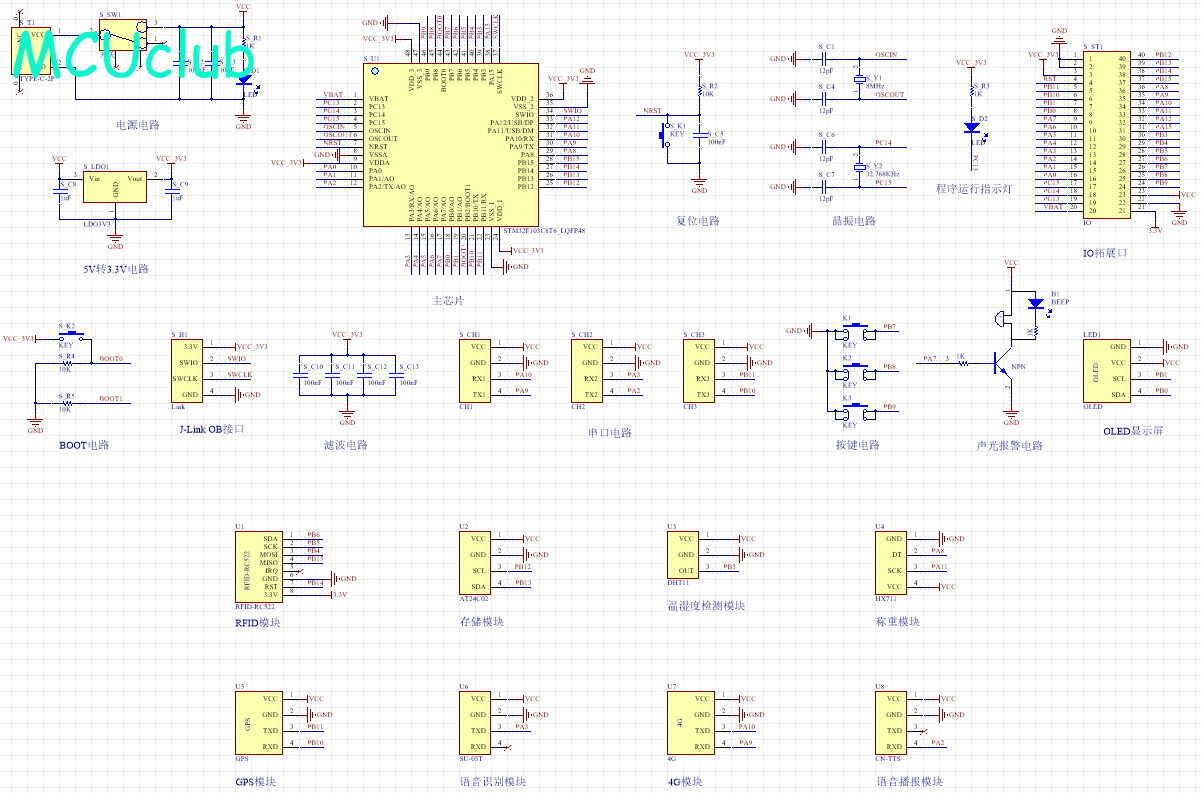Select filter capacitor S_C10 100nF
Viewport: 1202px width, 795px height.
pyautogui.click(x=300, y=374)
